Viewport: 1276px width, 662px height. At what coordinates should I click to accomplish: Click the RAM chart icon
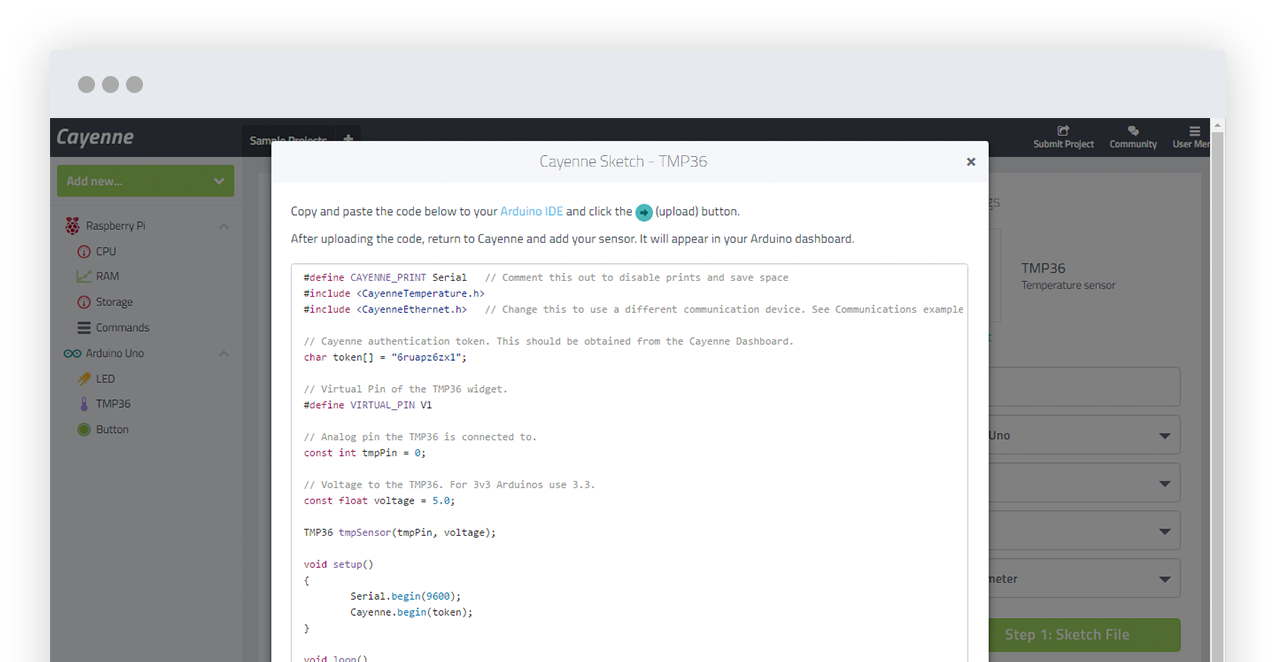[x=84, y=277]
